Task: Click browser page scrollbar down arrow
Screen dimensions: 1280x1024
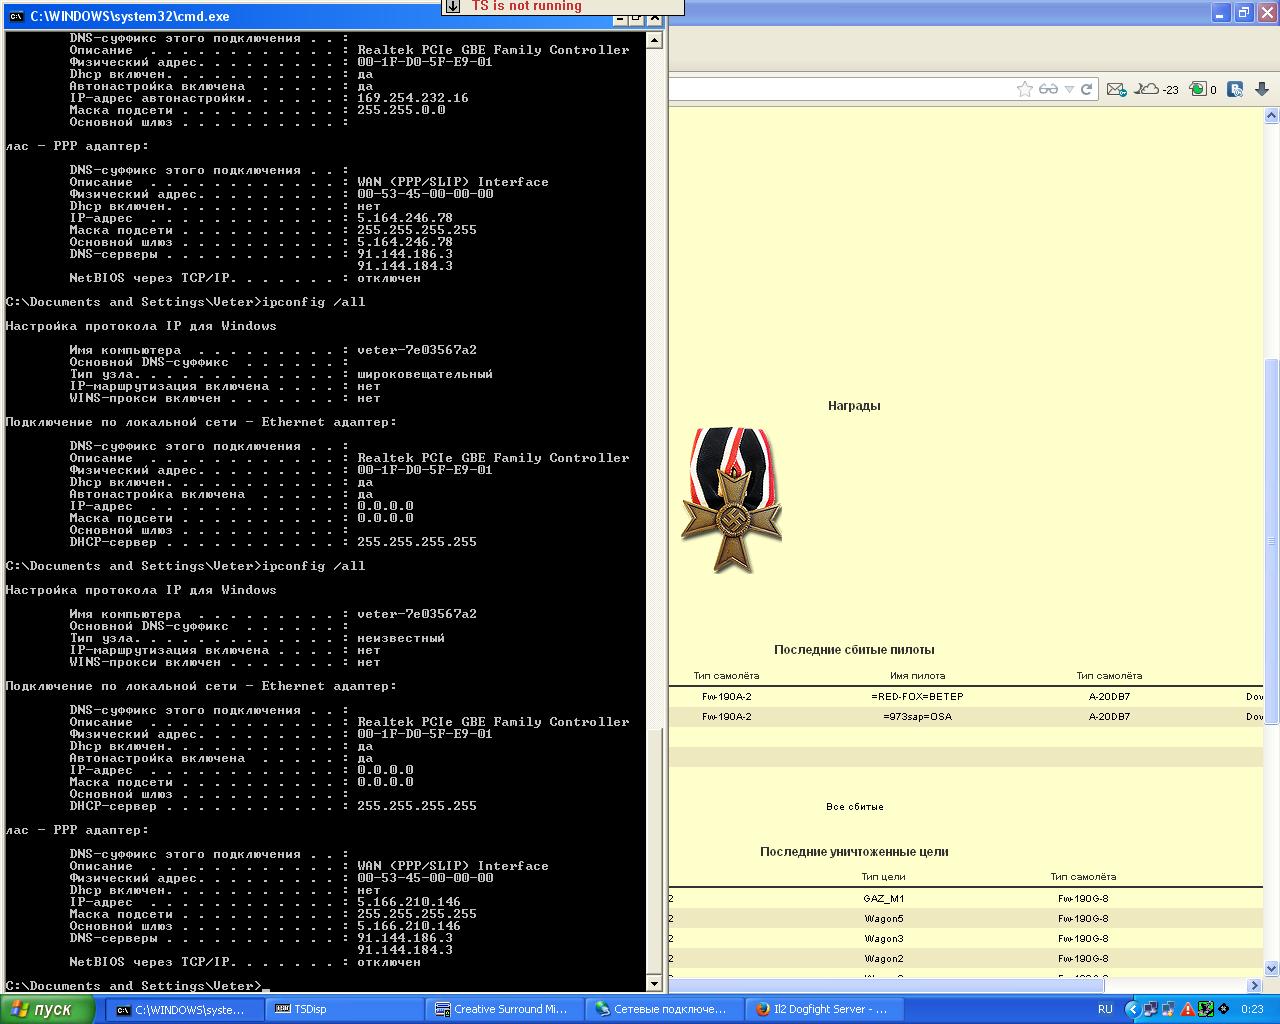Action: point(1272,968)
